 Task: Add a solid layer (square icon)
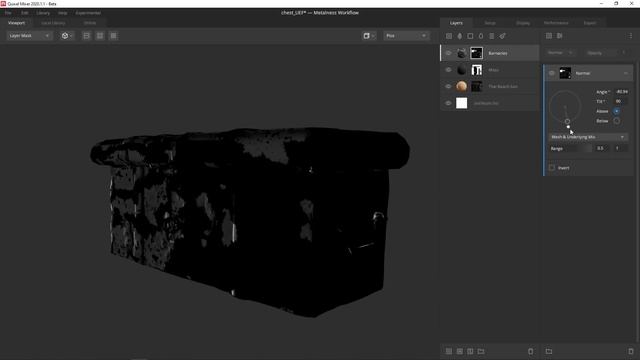(x=470, y=36)
